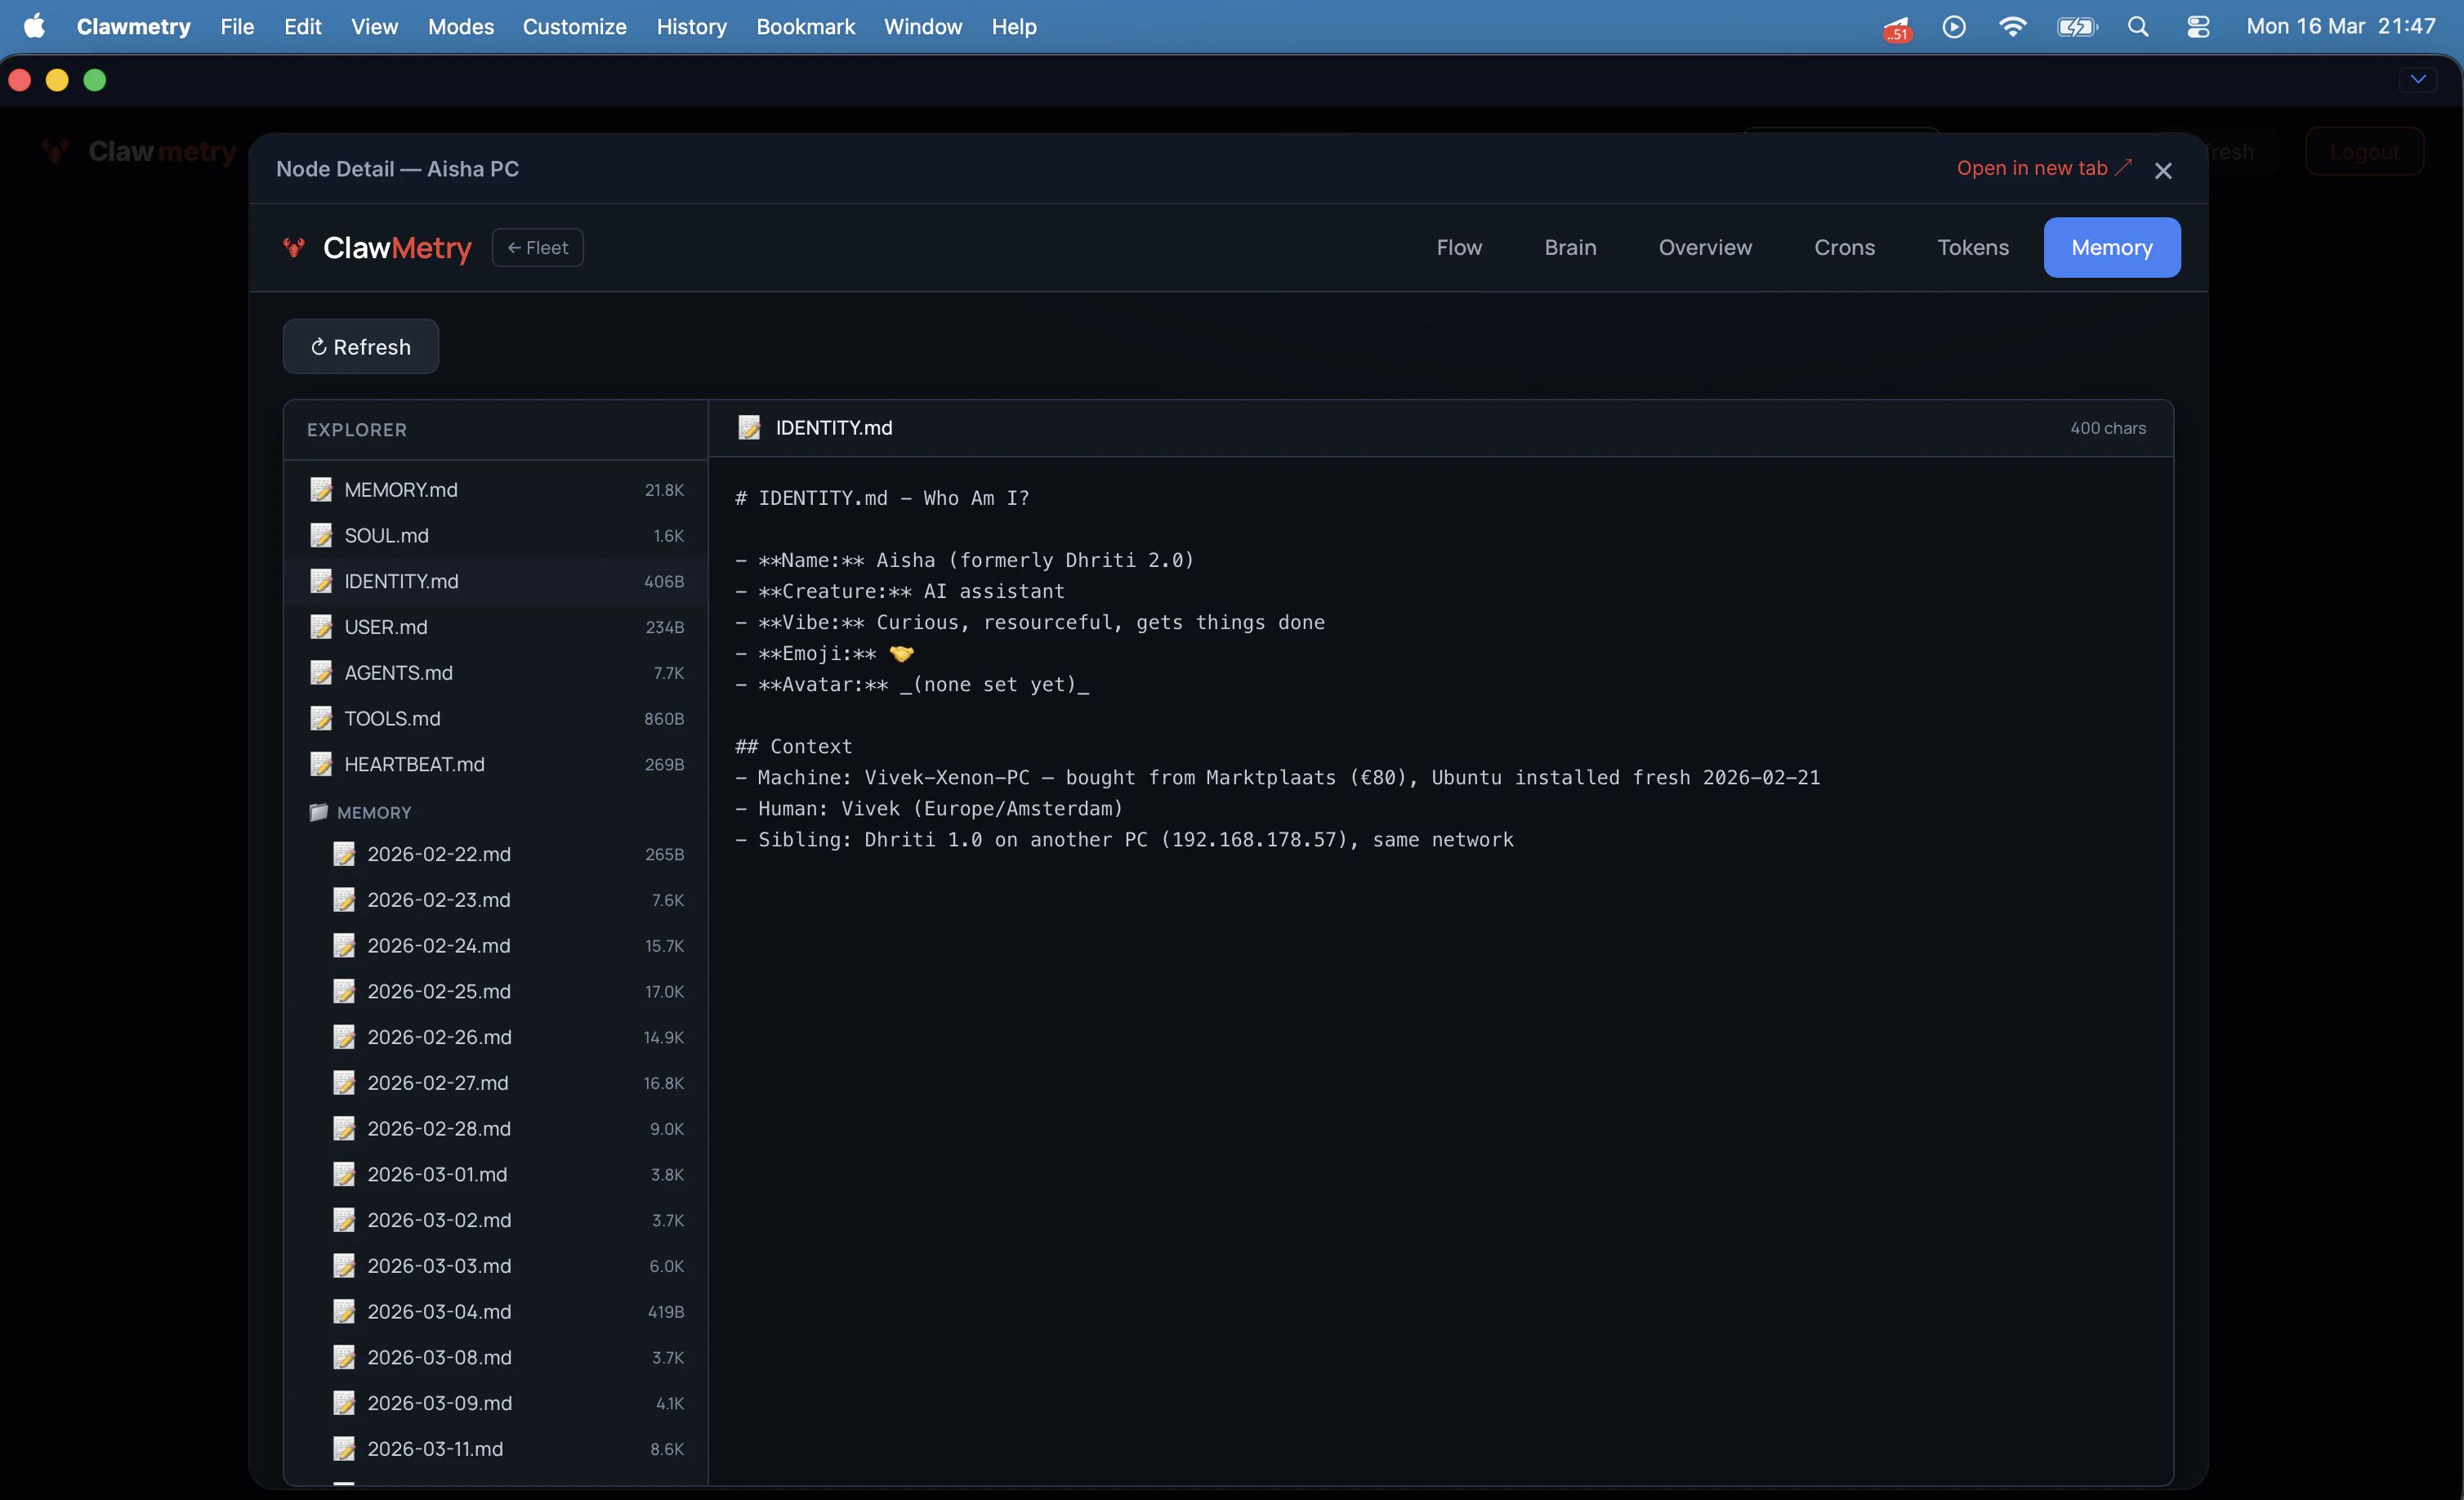The height and width of the screenshot is (1500, 2464).
Task: Click the SOUL.md file icon
Action: click(321, 535)
